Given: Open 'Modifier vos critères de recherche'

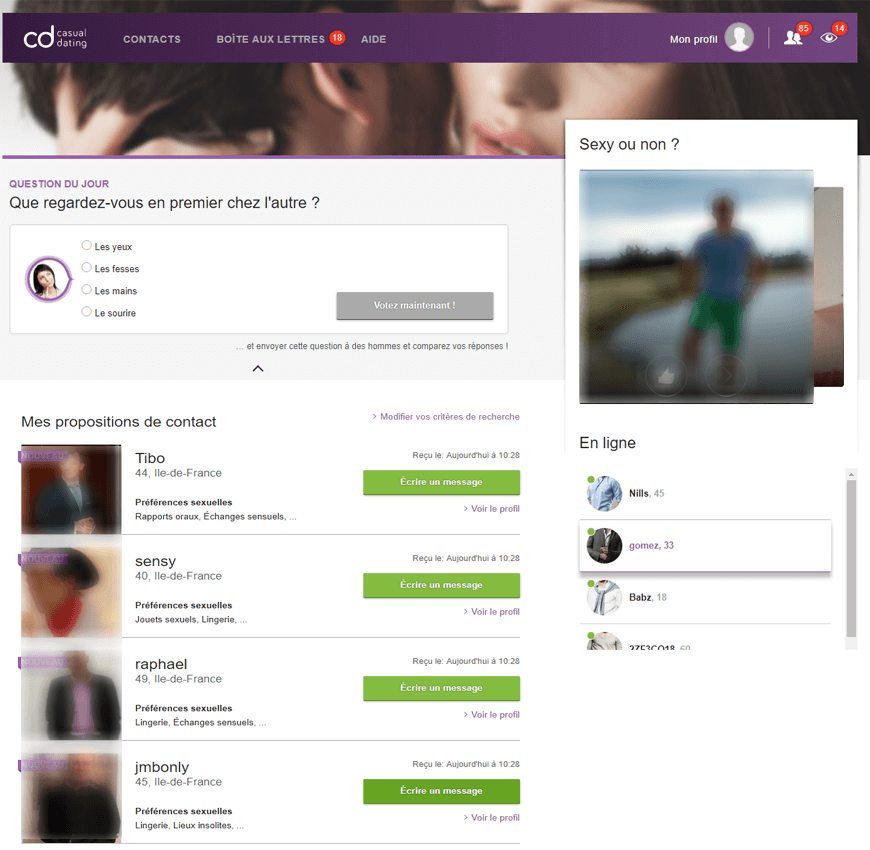Looking at the screenshot, I should 447,417.
